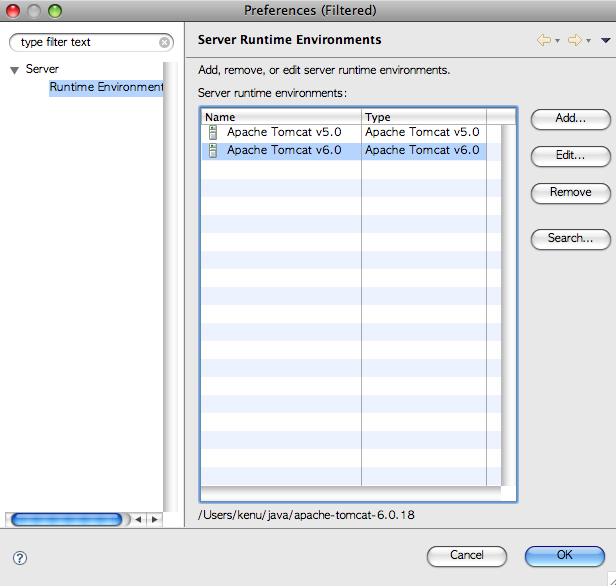
Task: Cancel the Preferences dialog
Action: click(467, 555)
